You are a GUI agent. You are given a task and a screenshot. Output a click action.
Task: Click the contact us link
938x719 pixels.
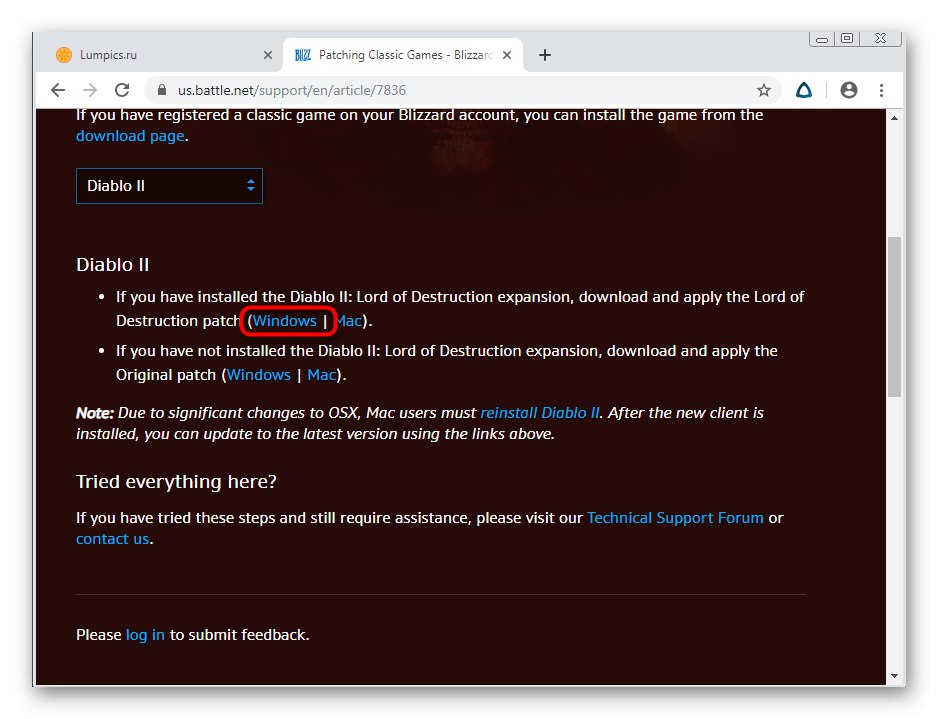(x=112, y=539)
